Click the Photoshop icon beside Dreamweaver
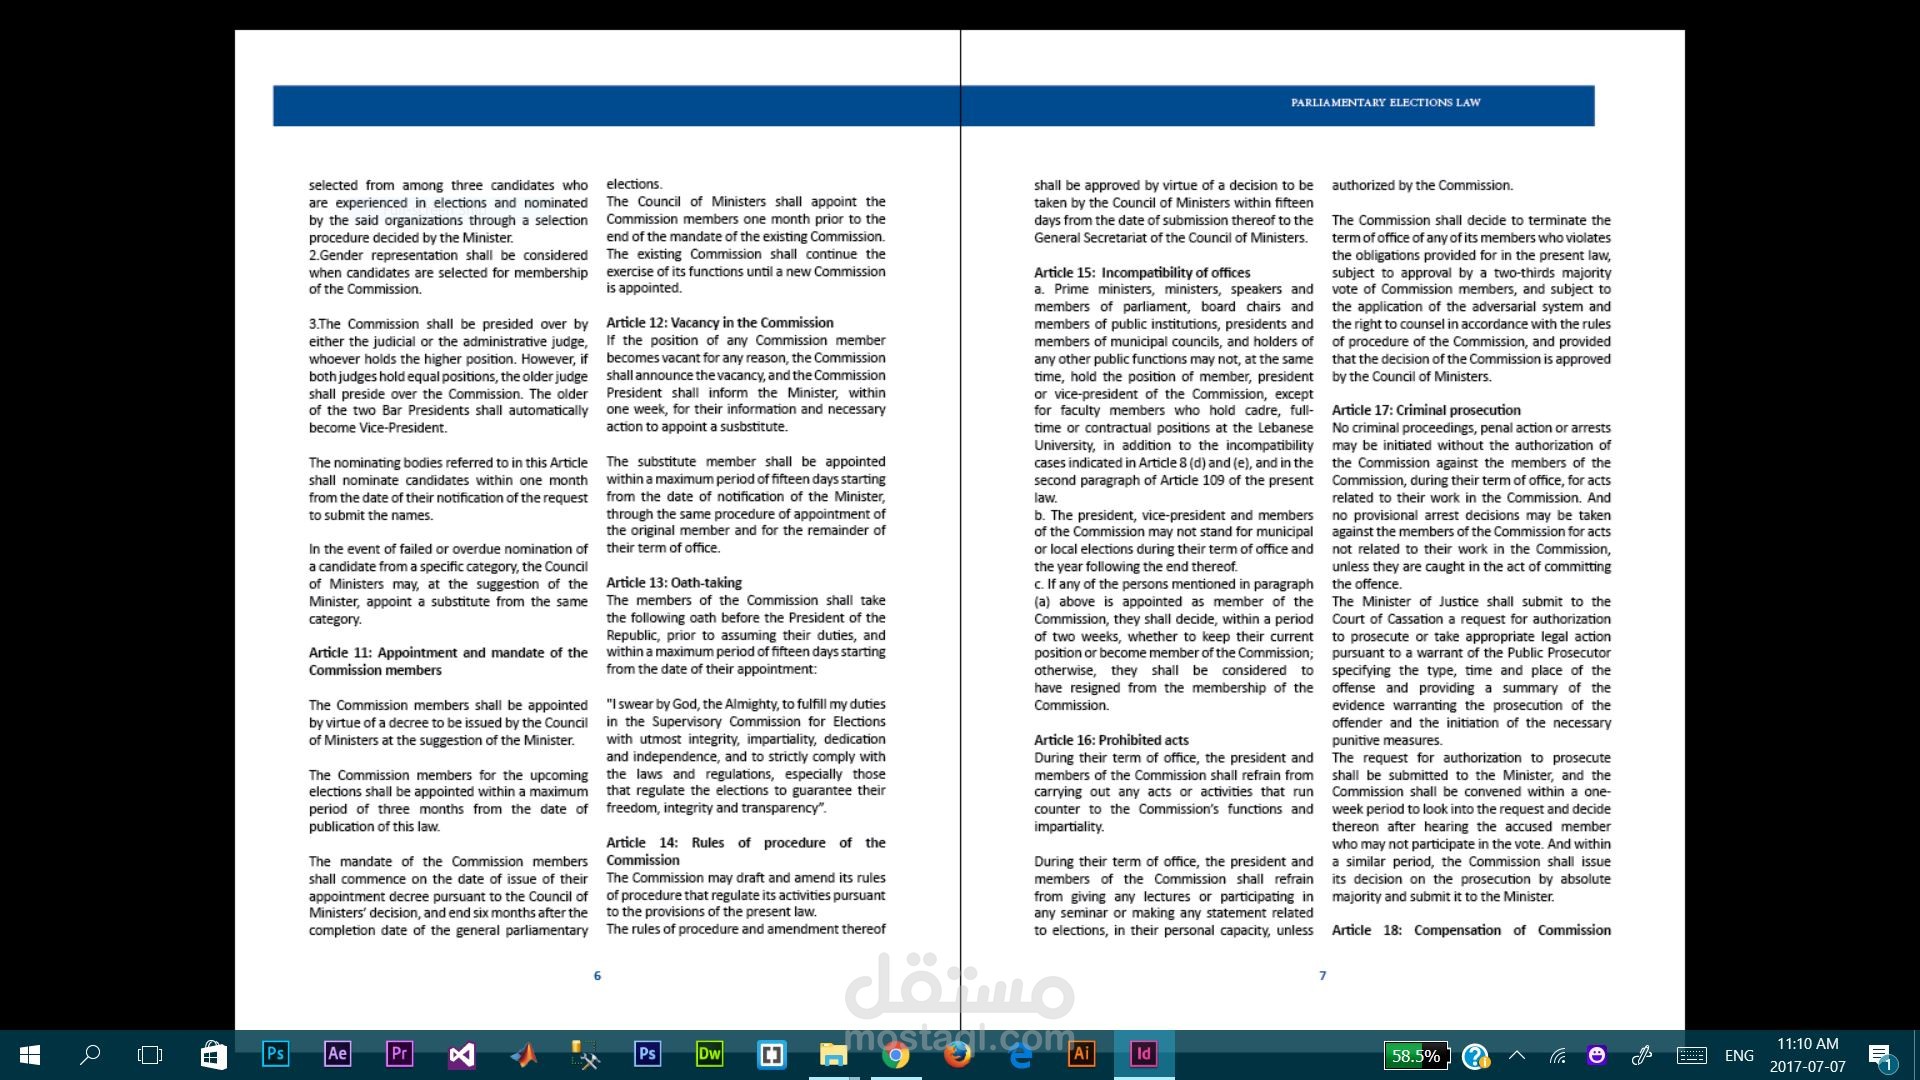This screenshot has width=1920, height=1080. click(x=647, y=1054)
